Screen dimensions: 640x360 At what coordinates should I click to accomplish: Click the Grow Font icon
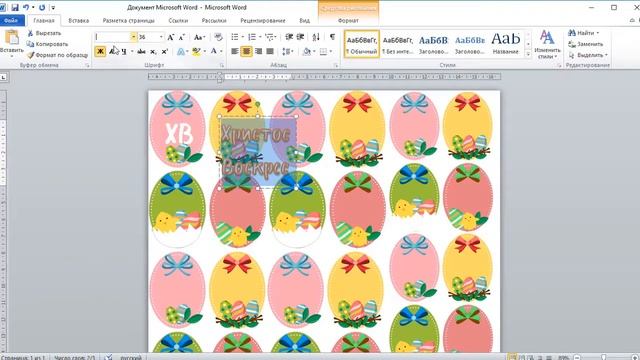click(171, 37)
